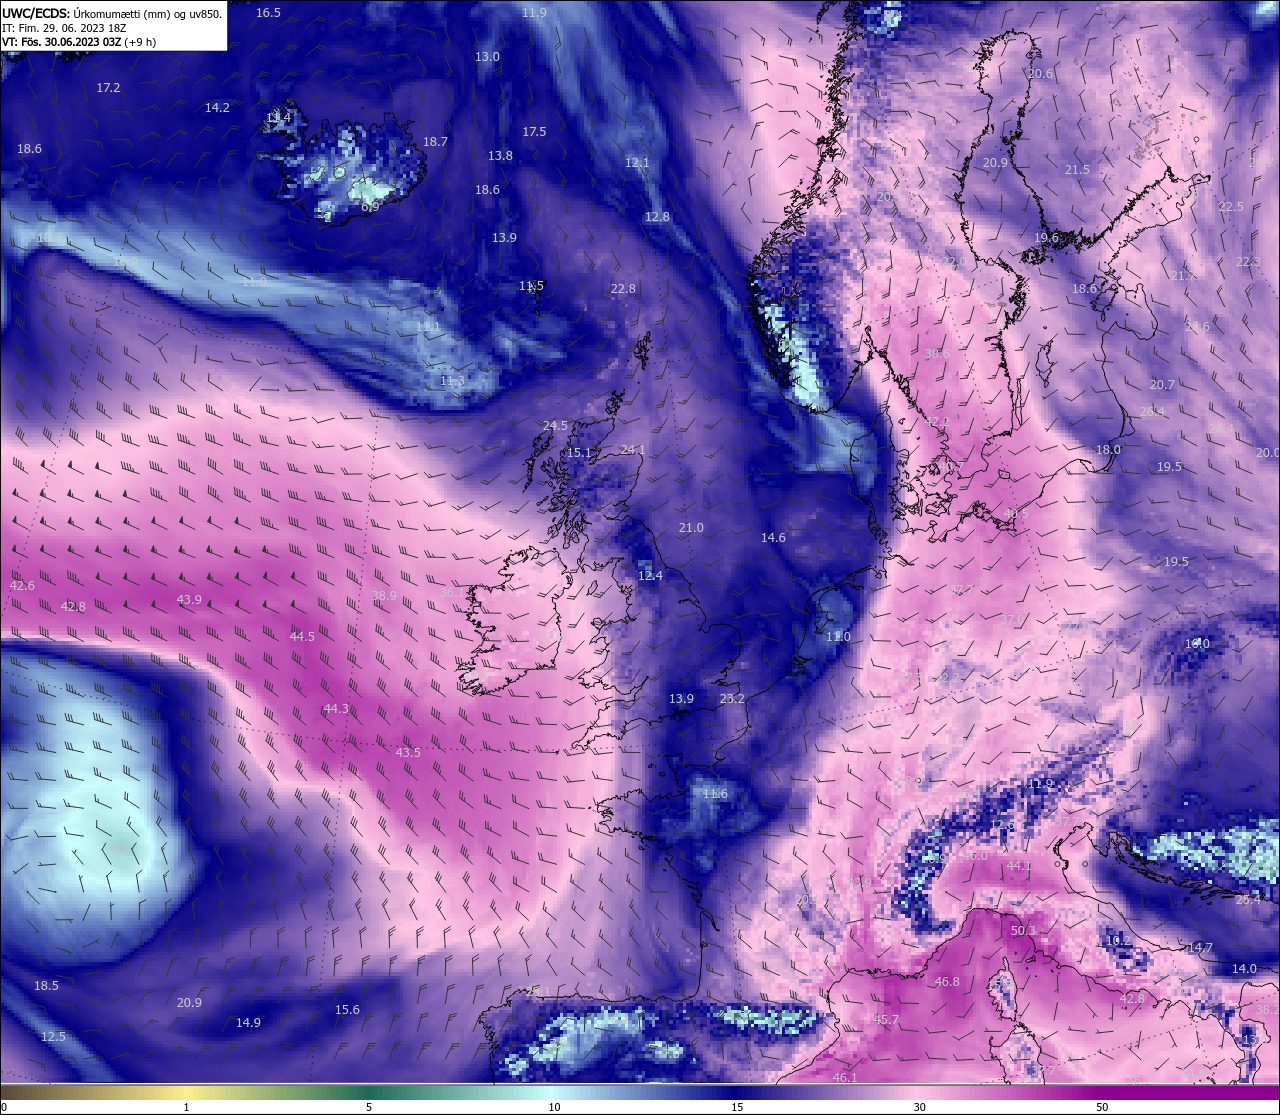This screenshot has height=1115, width=1280.
Task: Click the map value 14.2 west of Iceland
Action: tap(217, 107)
